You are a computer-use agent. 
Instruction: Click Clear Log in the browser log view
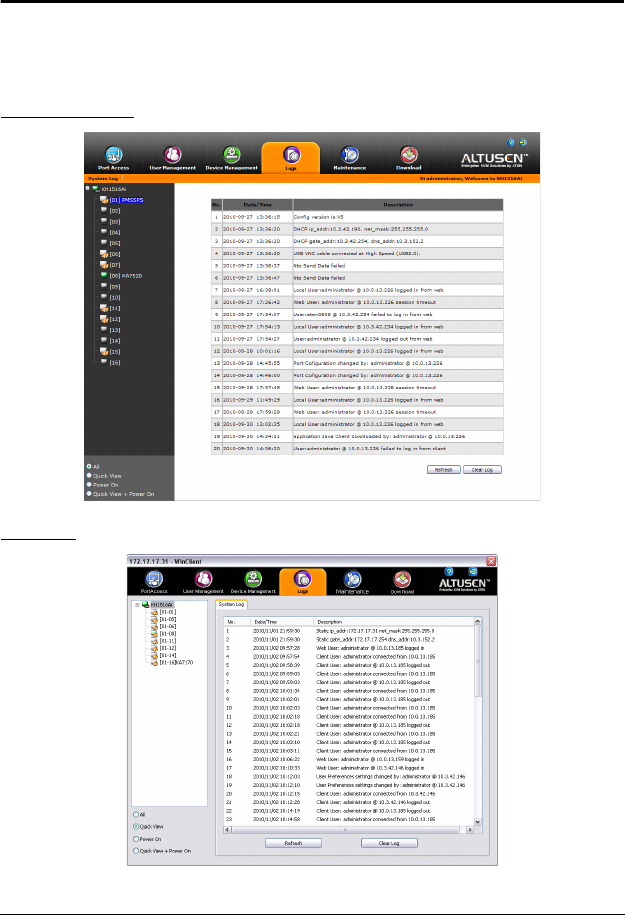tap(482, 470)
